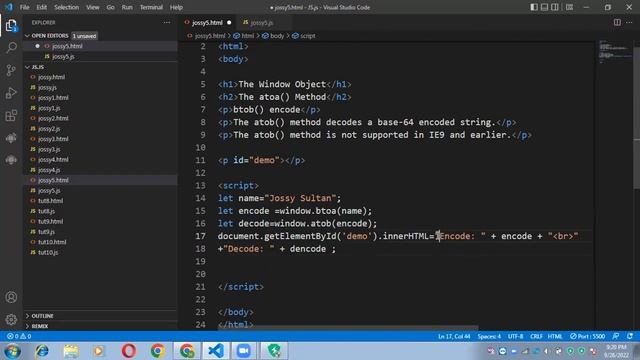This screenshot has width=640, height=360.
Task: Click the HTML language mode selector
Action: pyautogui.click(x=555, y=336)
